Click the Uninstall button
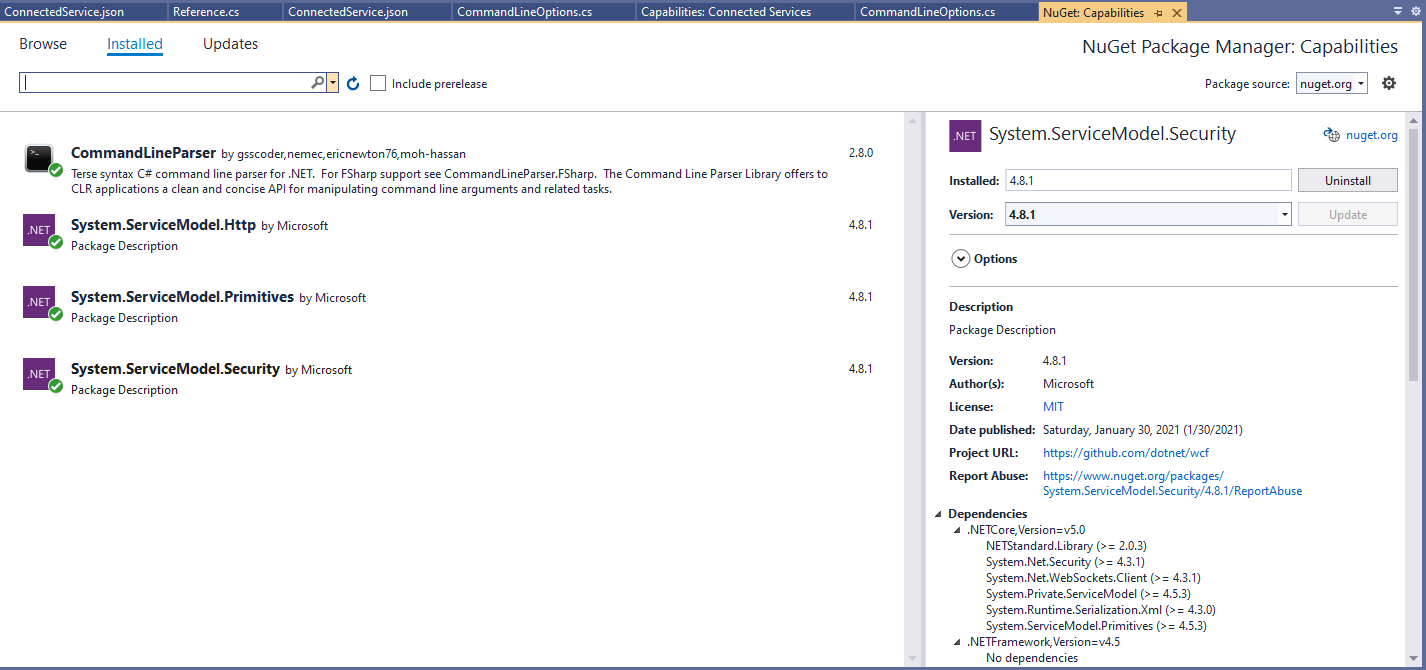 tap(1347, 181)
